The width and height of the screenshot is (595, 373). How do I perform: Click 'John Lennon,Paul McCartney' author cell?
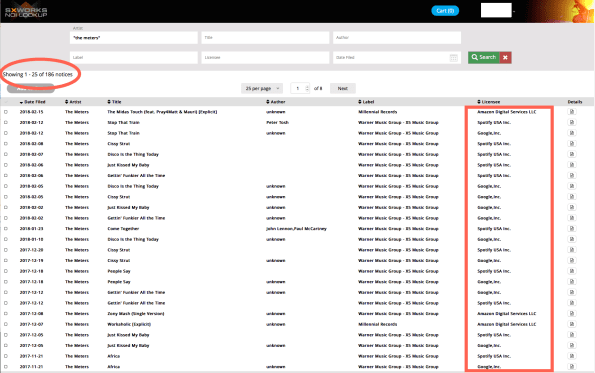click(x=296, y=229)
